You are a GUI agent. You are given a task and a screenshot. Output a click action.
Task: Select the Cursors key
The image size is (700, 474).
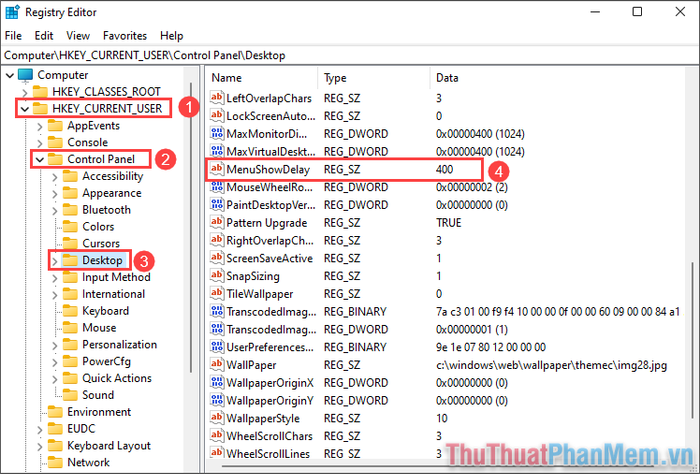tap(101, 244)
